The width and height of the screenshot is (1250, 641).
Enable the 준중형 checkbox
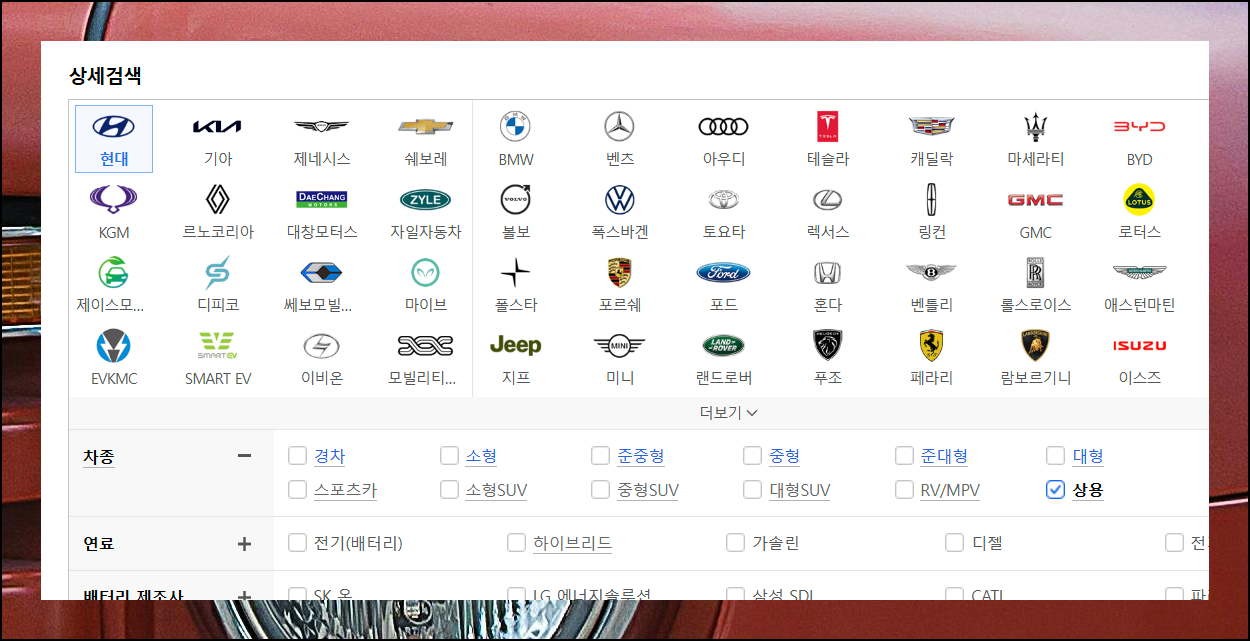pyautogui.click(x=600, y=456)
